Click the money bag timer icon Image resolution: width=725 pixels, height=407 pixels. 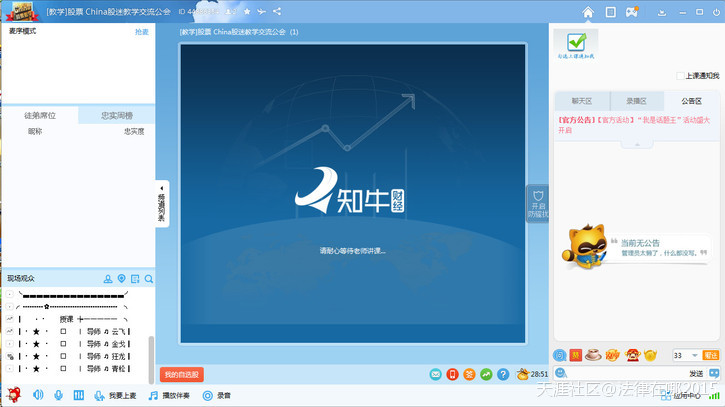pyautogui.click(x=523, y=374)
